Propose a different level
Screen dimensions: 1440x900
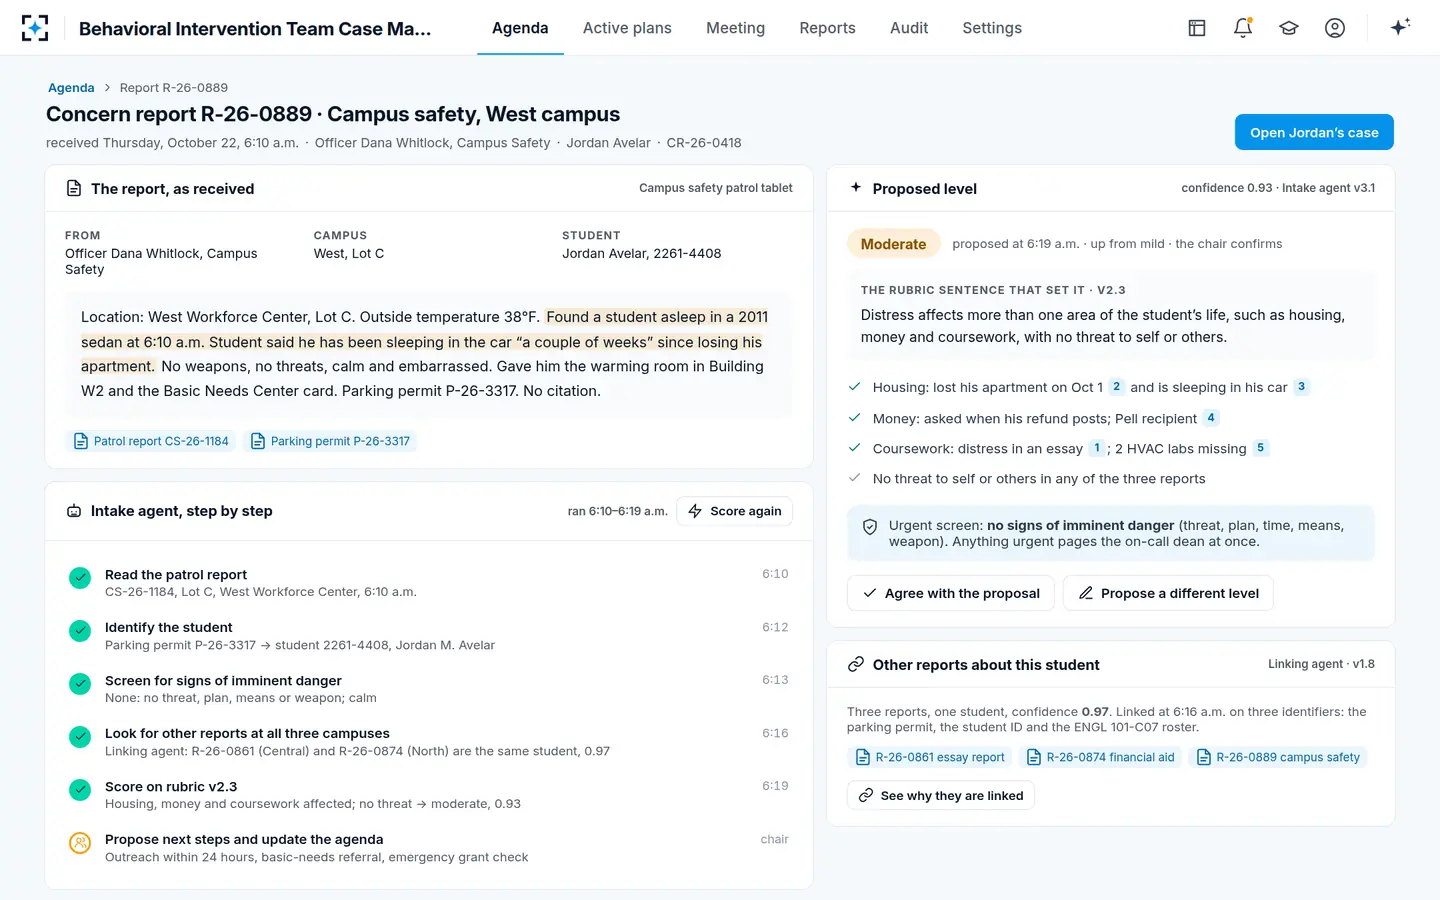click(1168, 593)
